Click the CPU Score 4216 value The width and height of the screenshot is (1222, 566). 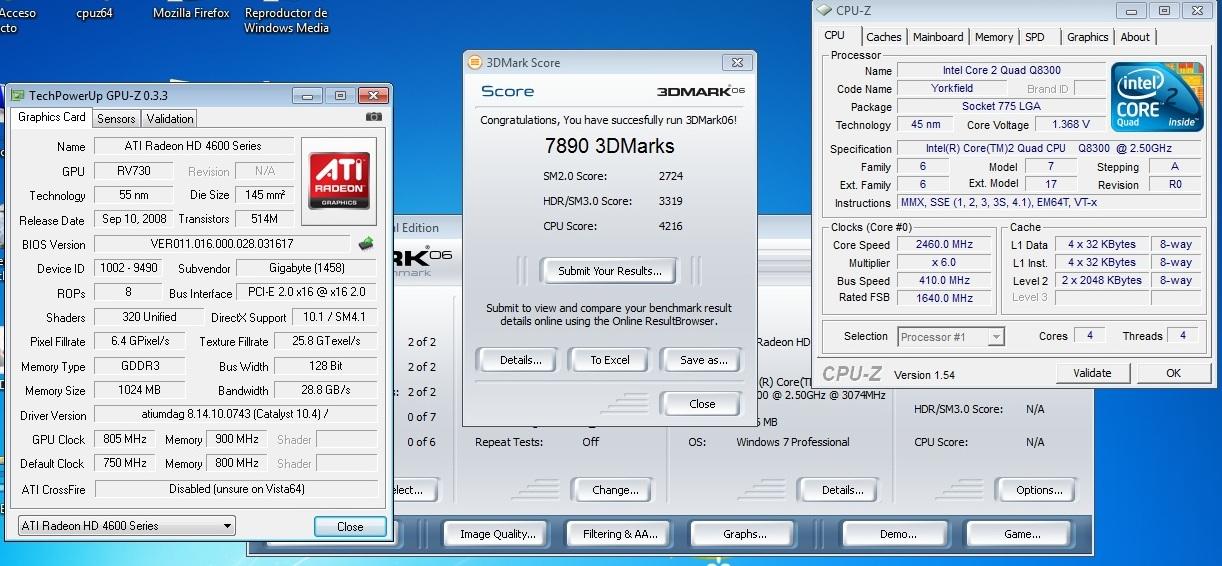670,226
